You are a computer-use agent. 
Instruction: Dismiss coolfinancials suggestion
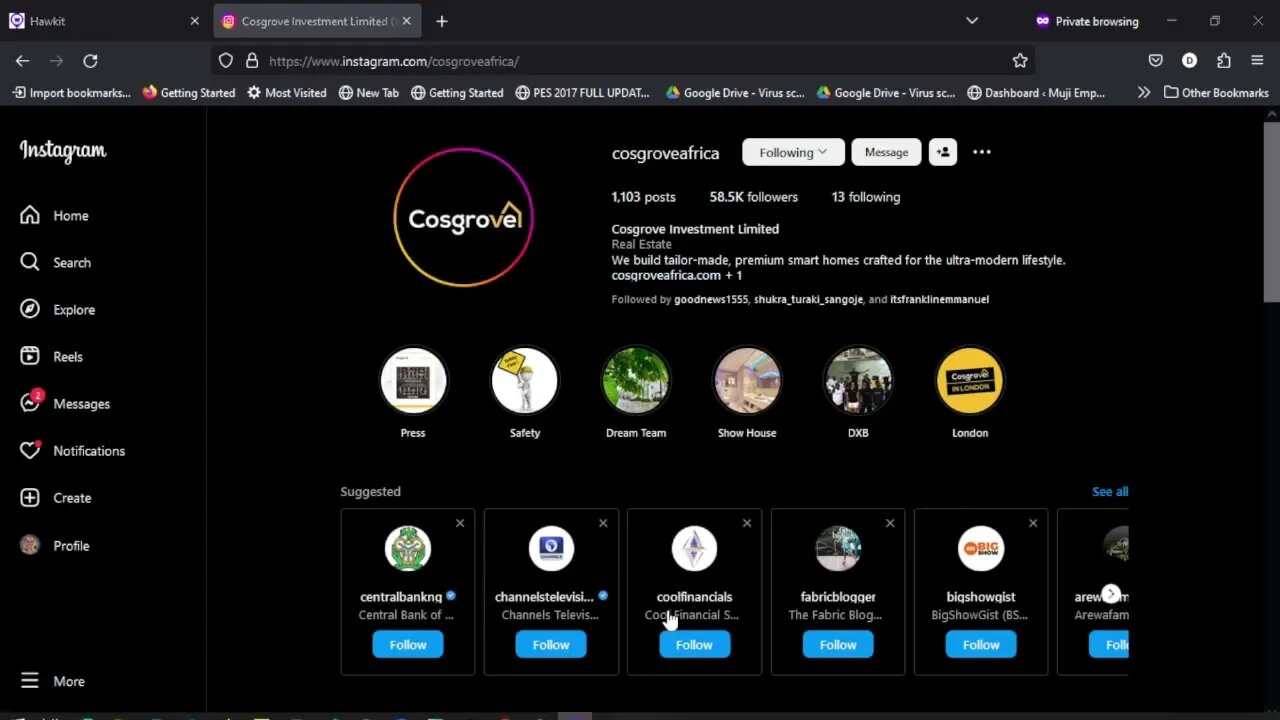point(747,523)
